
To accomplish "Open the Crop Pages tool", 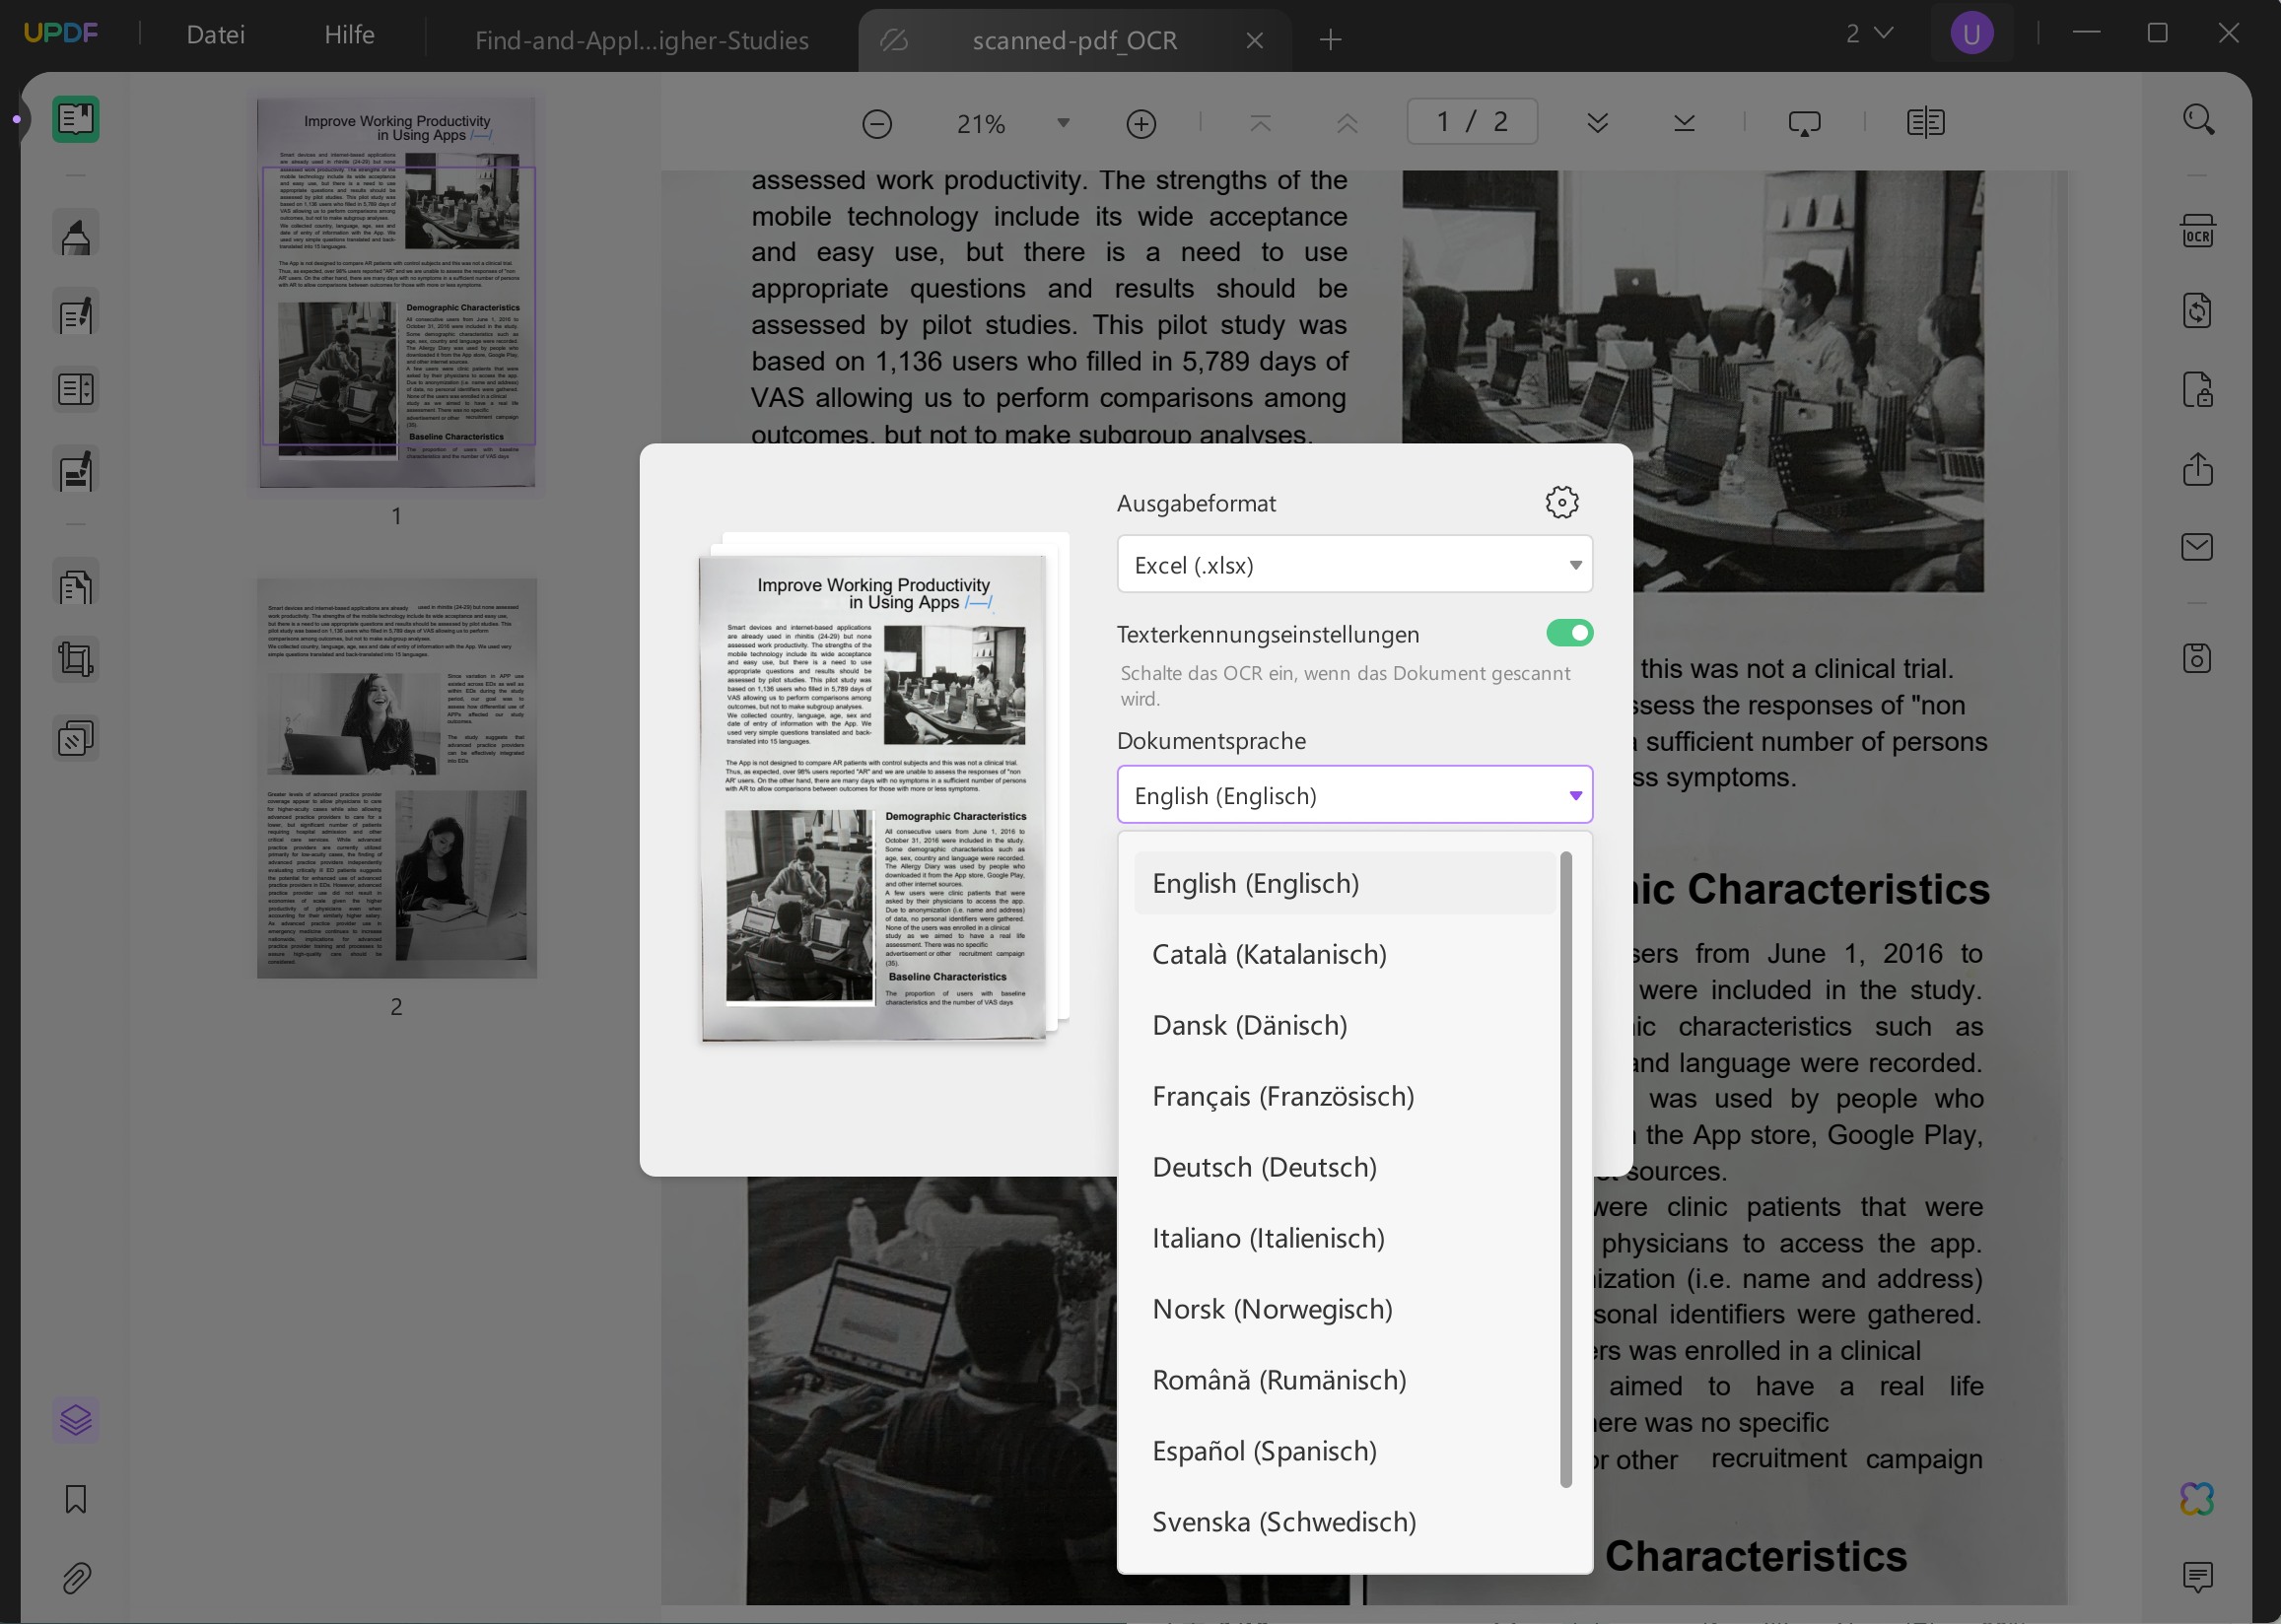I will pyautogui.click(x=75, y=659).
